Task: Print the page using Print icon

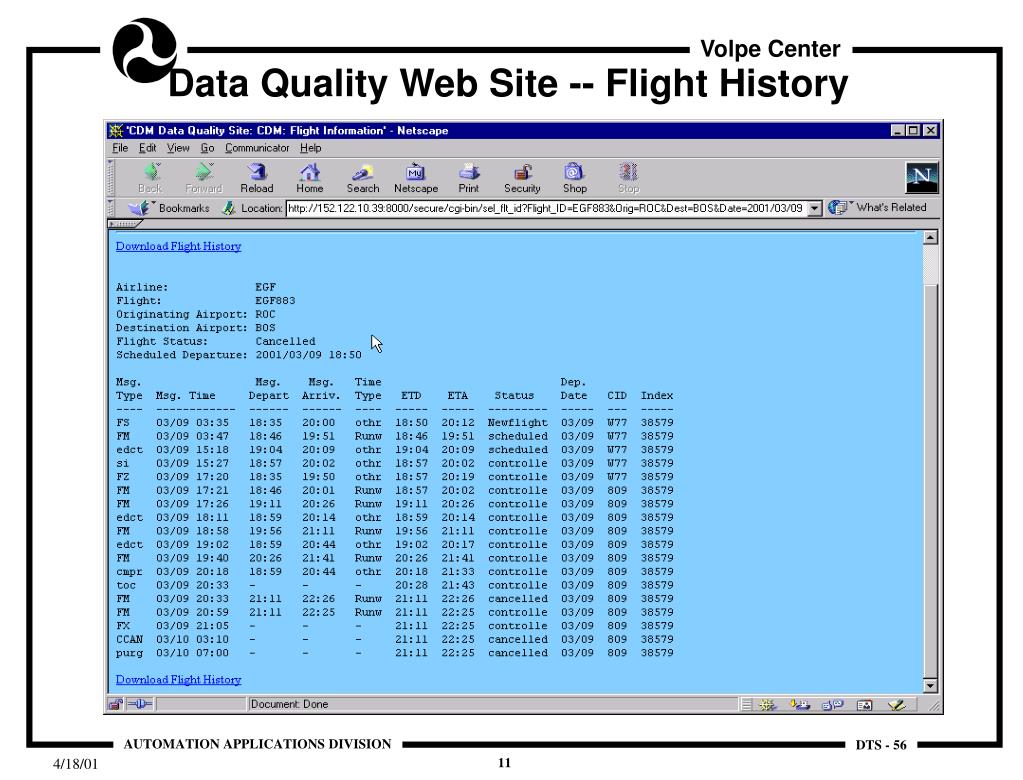Action: [468, 172]
